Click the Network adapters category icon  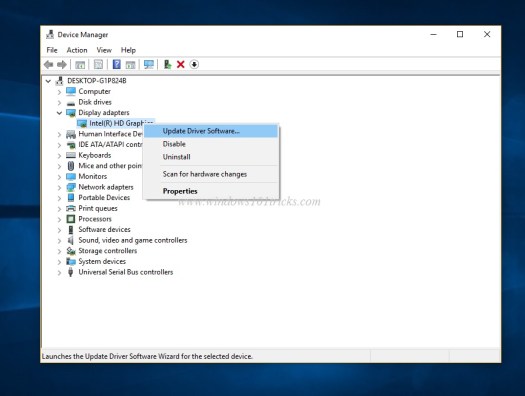(71, 187)
